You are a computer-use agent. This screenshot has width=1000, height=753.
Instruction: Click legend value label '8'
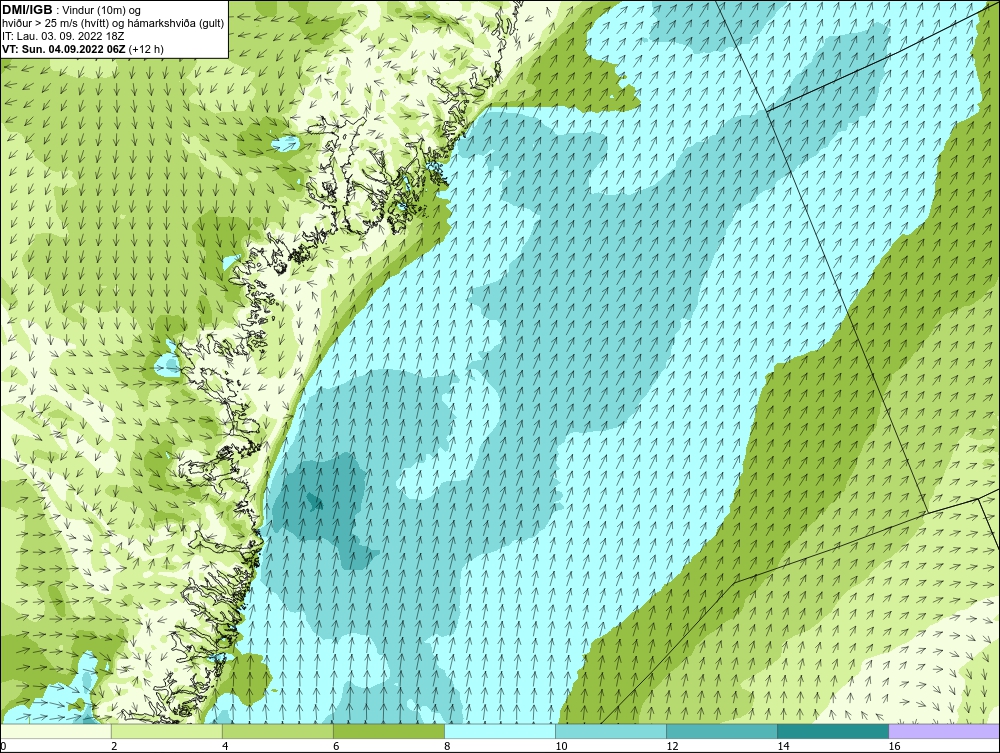447,747
